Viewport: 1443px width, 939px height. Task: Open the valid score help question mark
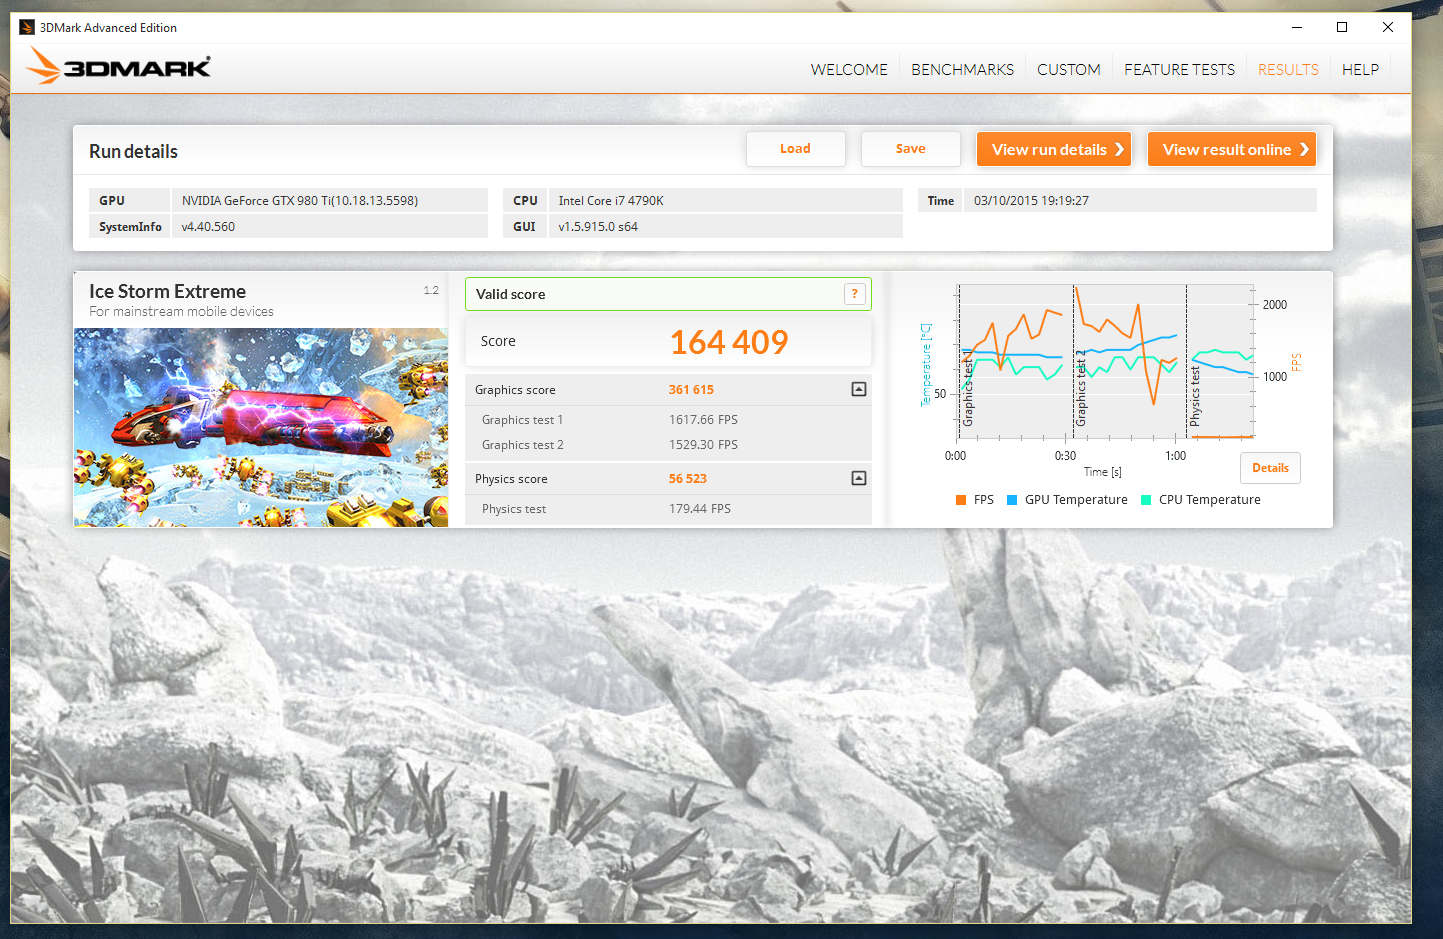click(x=854, y=293)
